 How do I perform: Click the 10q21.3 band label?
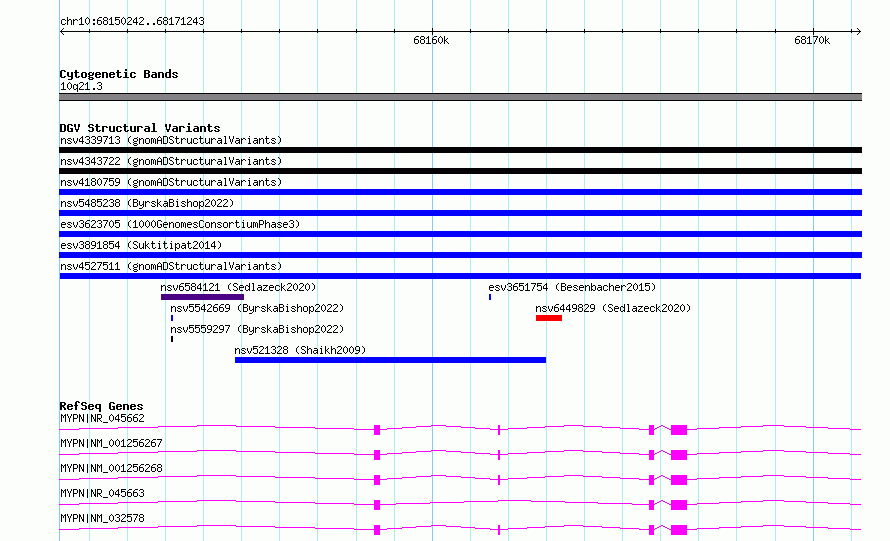point(81,86)
